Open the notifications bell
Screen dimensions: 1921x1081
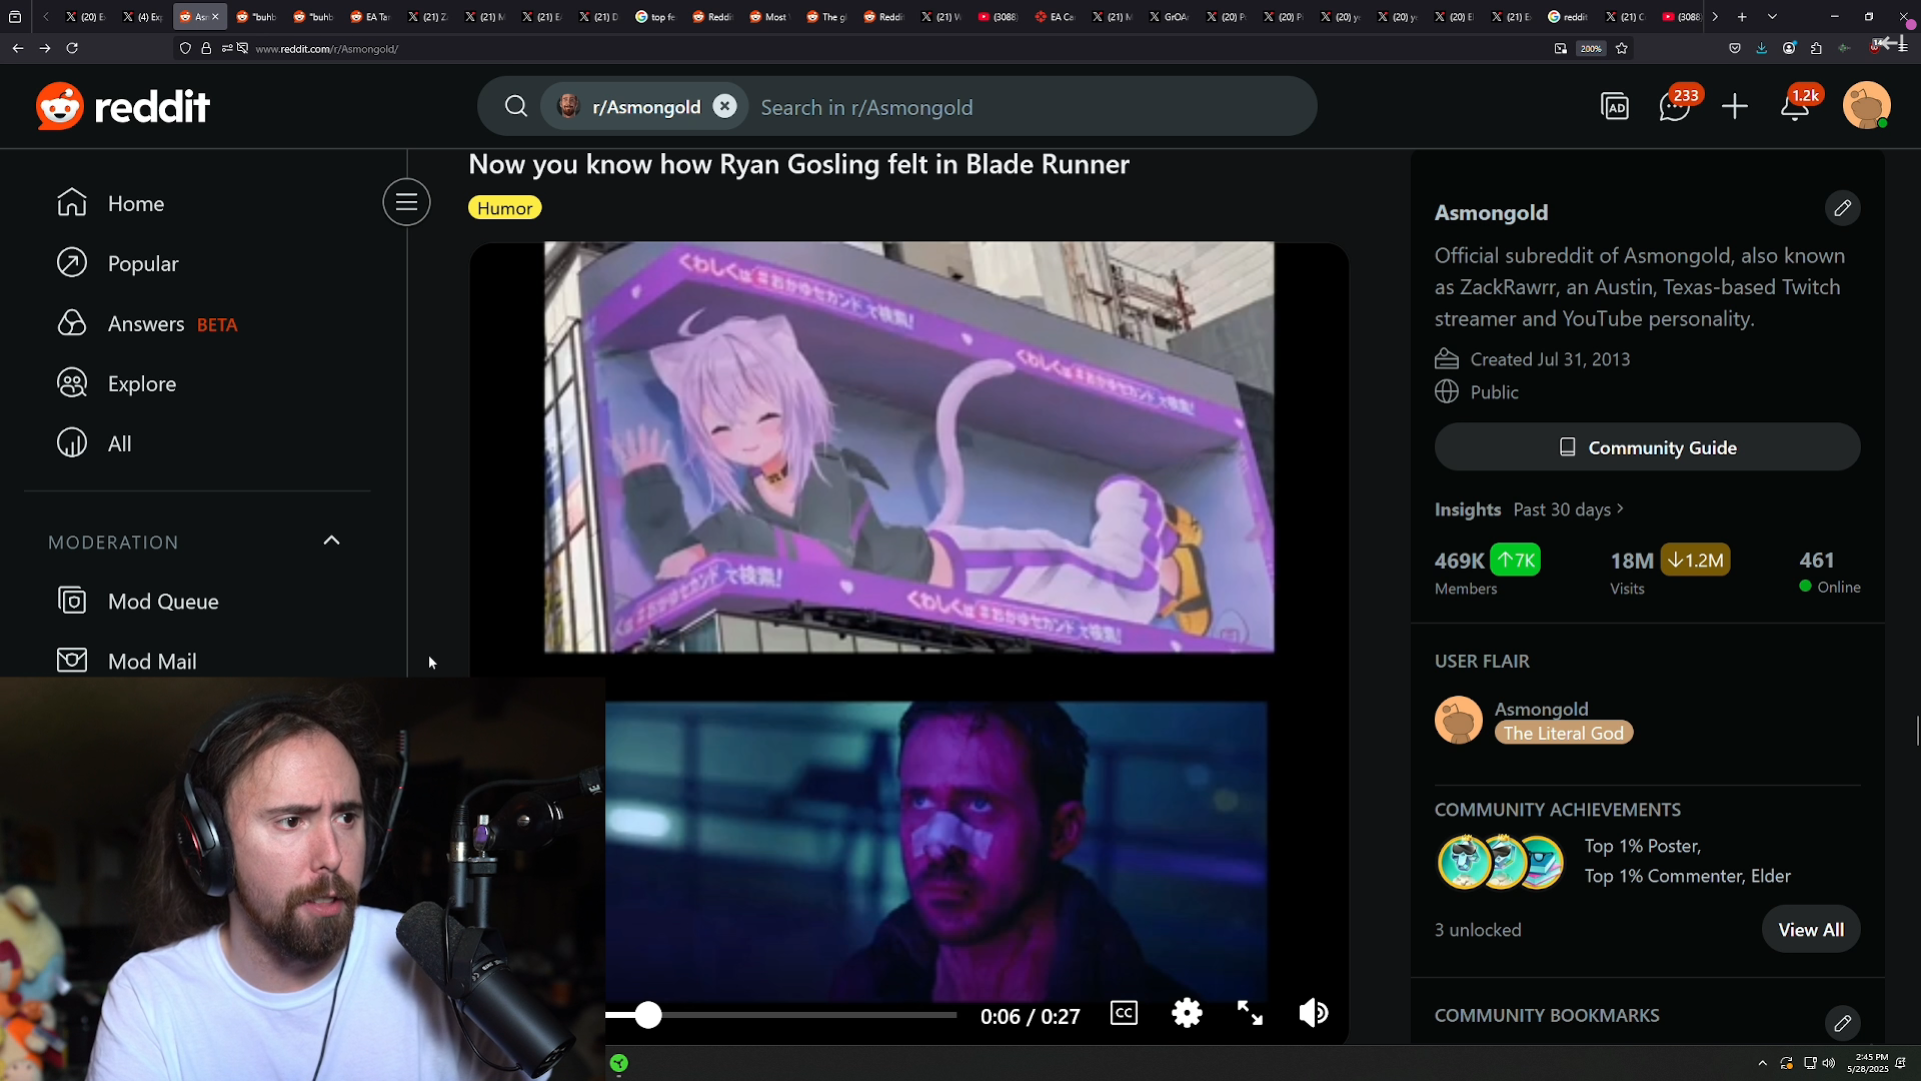1795,107
